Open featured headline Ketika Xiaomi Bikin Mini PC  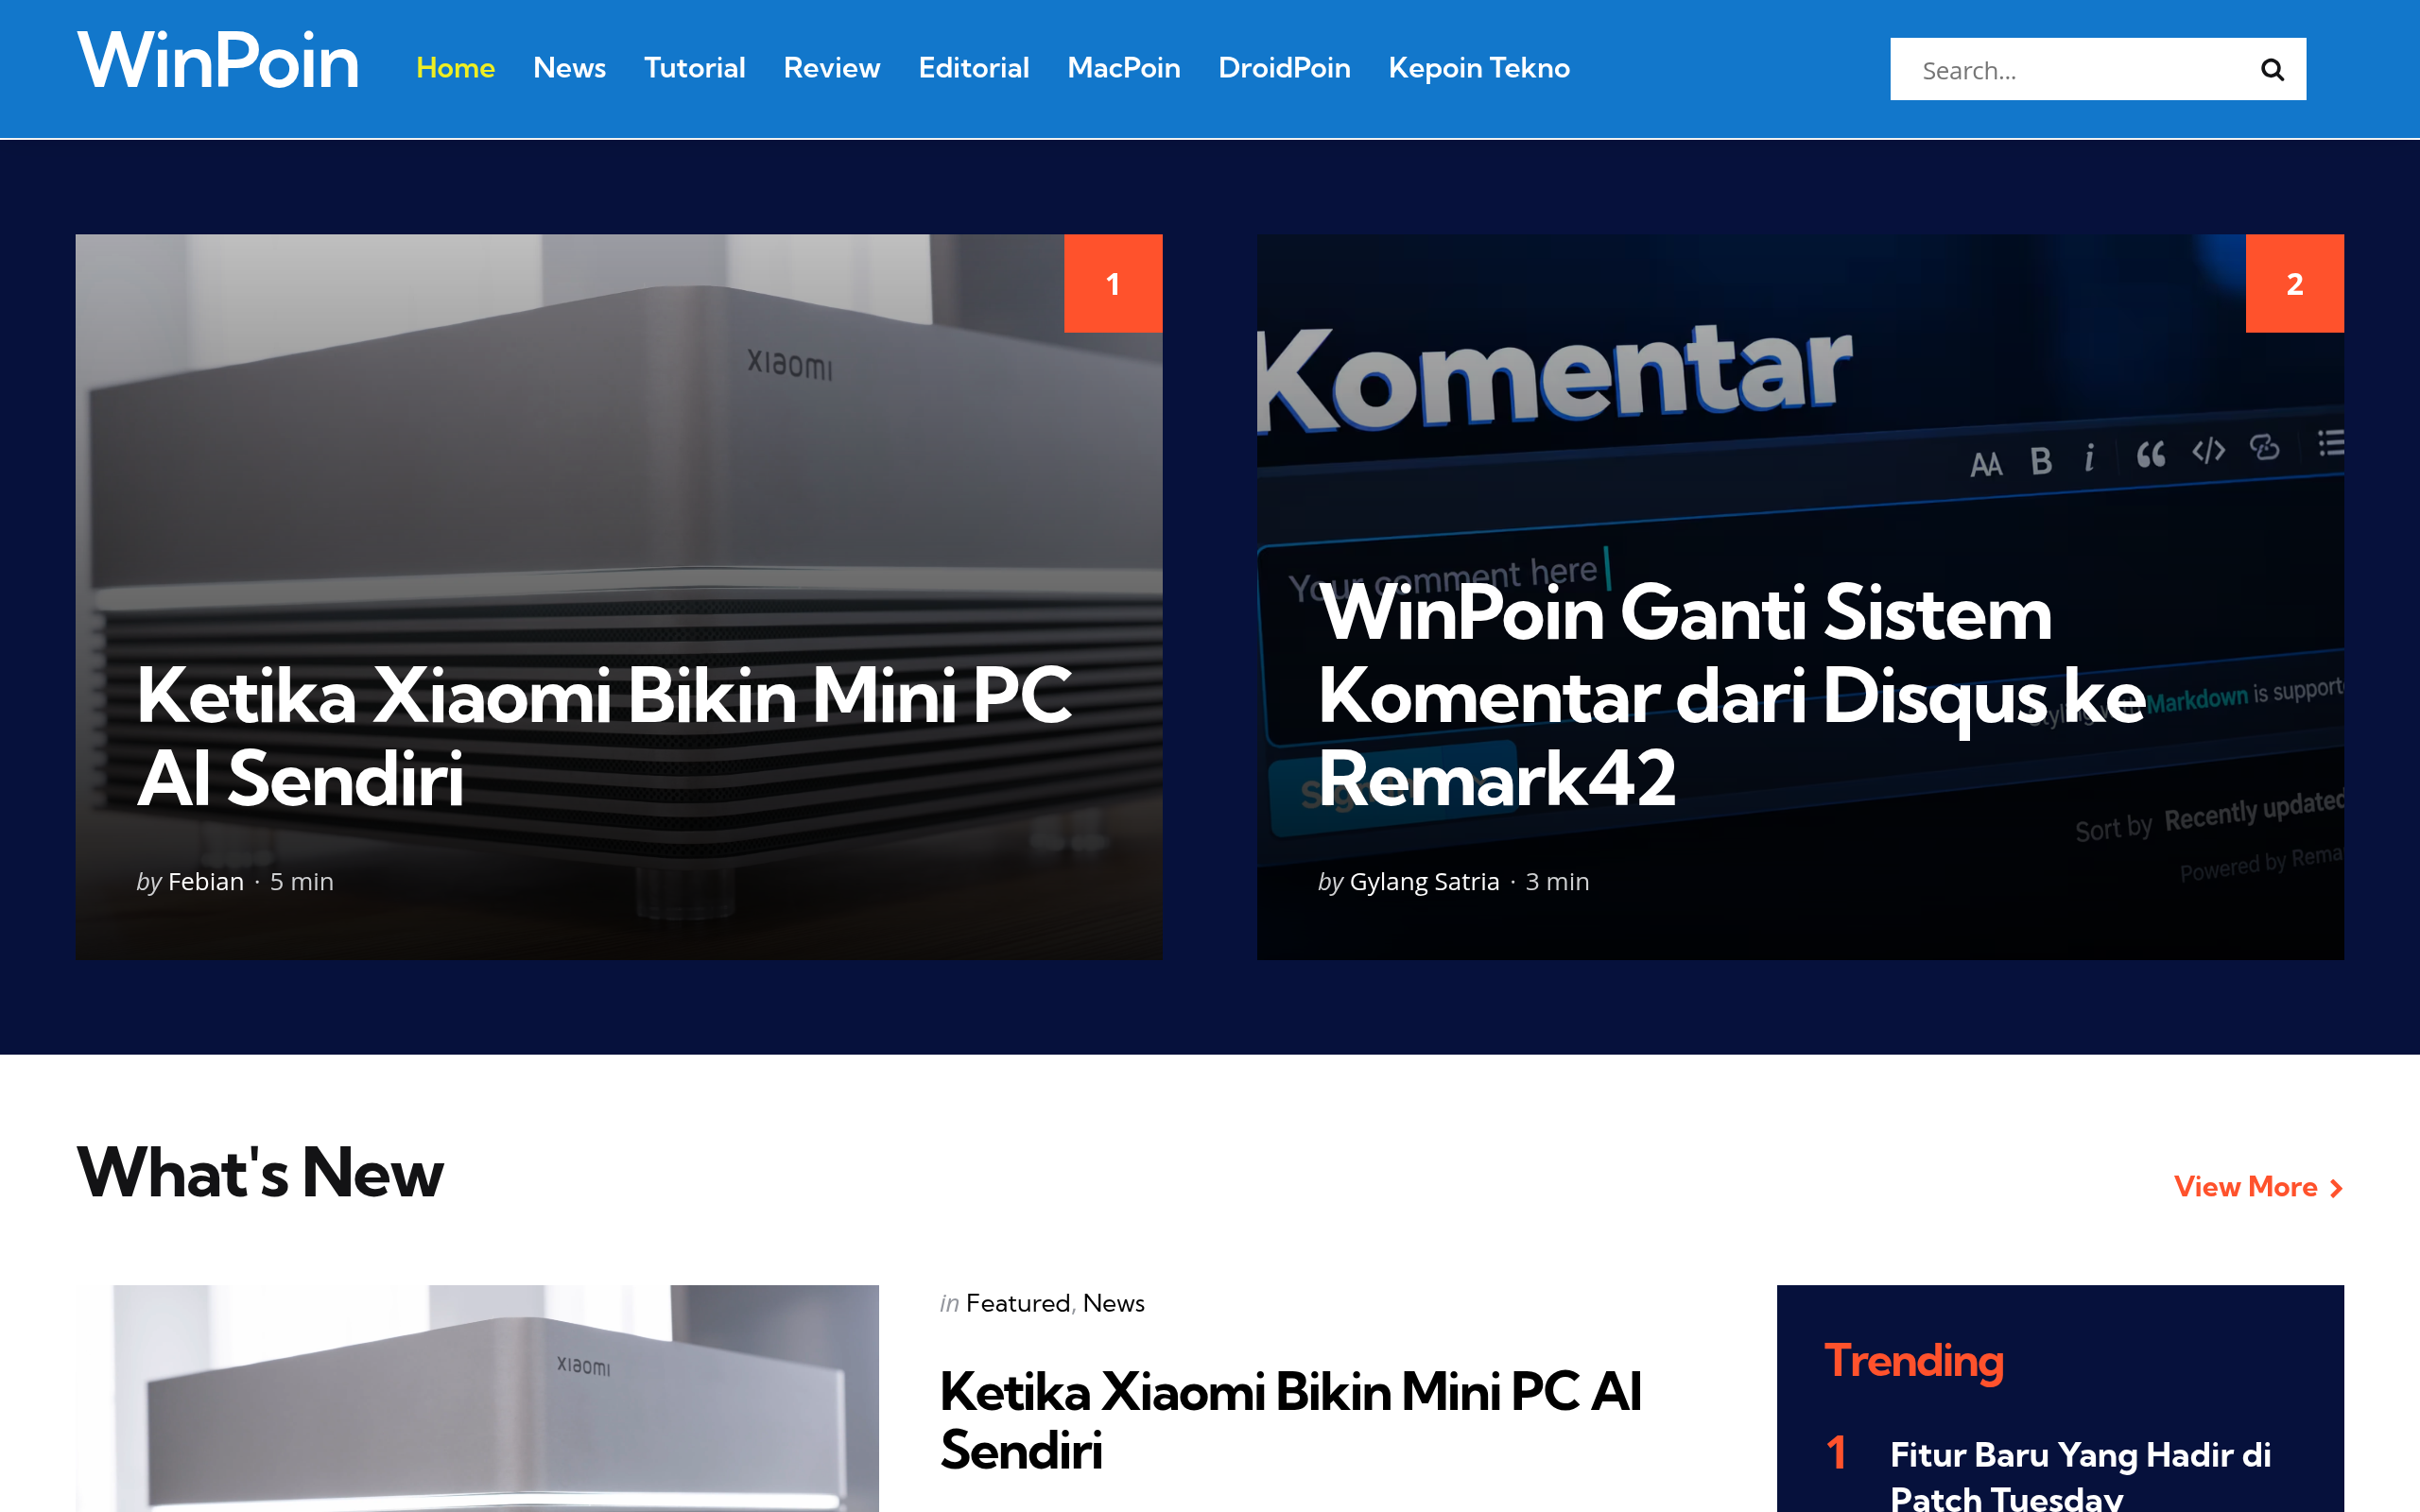click(604, 737)
